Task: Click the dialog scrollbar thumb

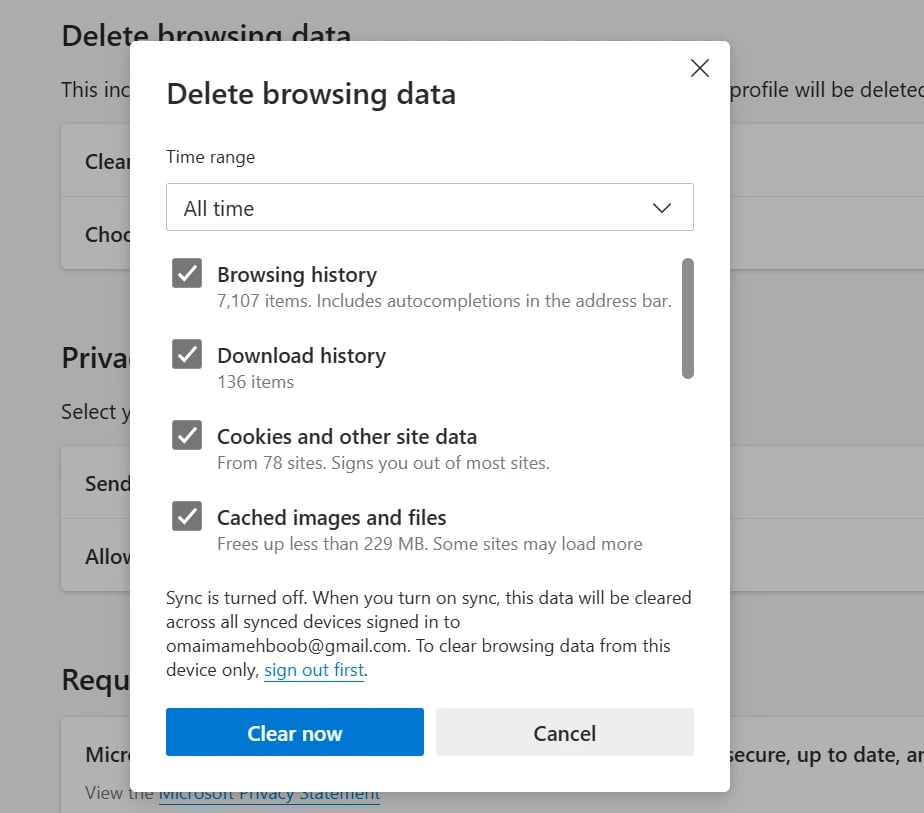Action: click(x=688, y=320)
